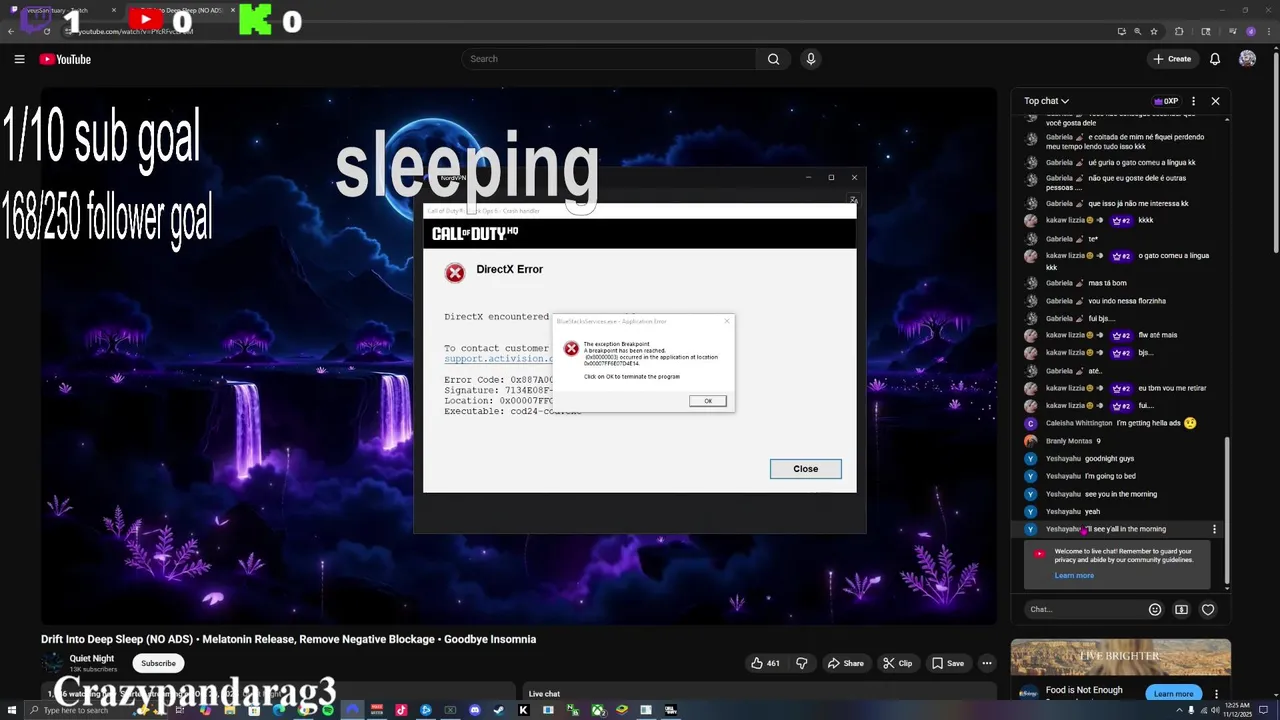
Task: Click the video title "Drift Into Deep Sleep"
Action: (x=288, y=639)
